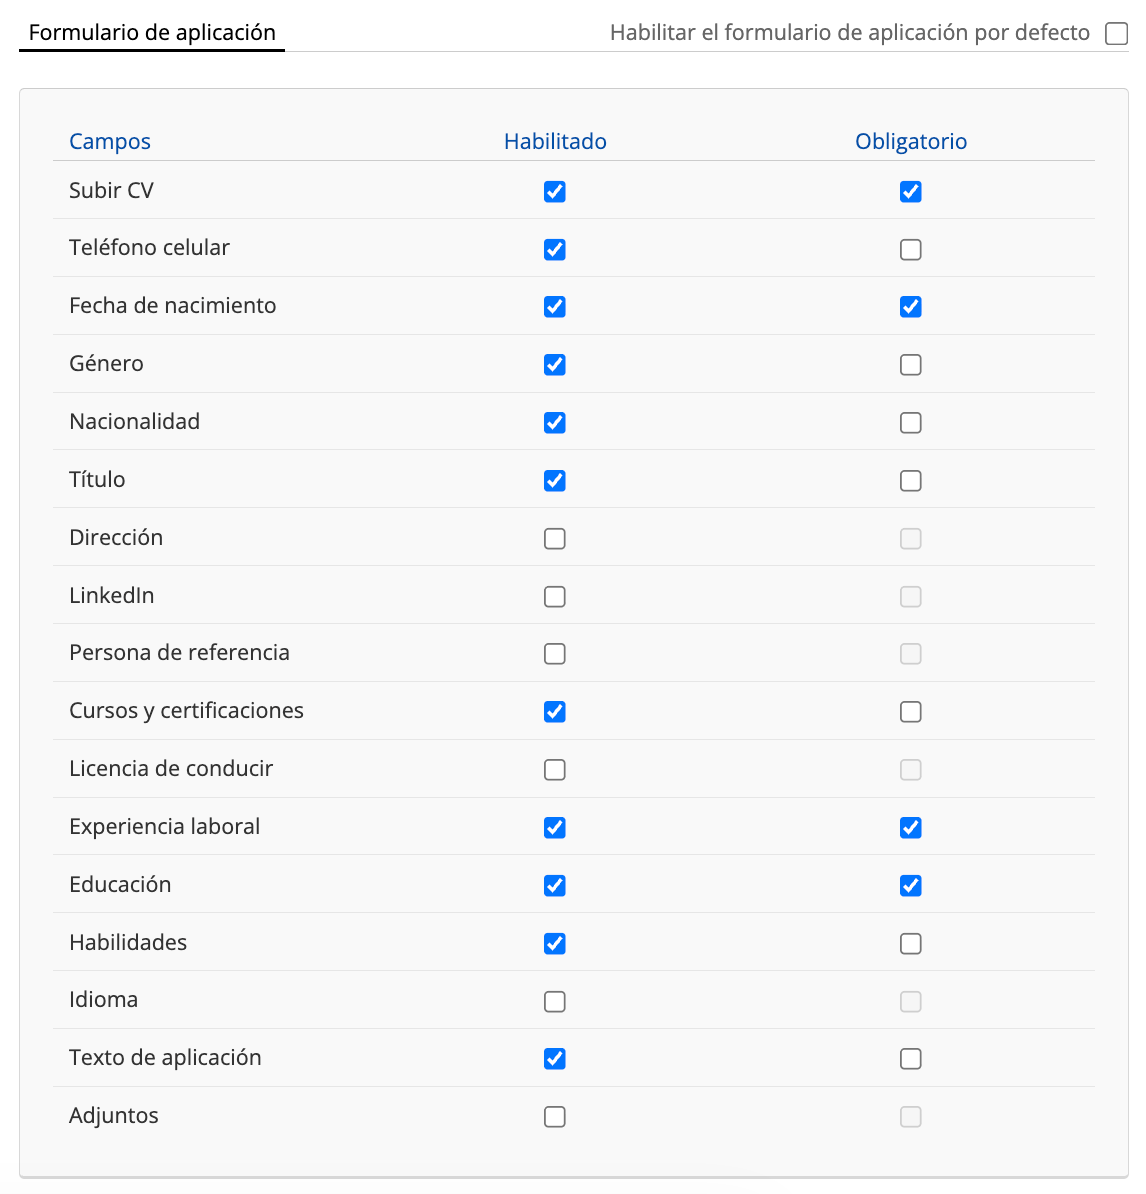Screen dimensions: 1146x1194
Task: Uncheck Habilitado for Texto de aplicación
Action: pos(555,1059)
